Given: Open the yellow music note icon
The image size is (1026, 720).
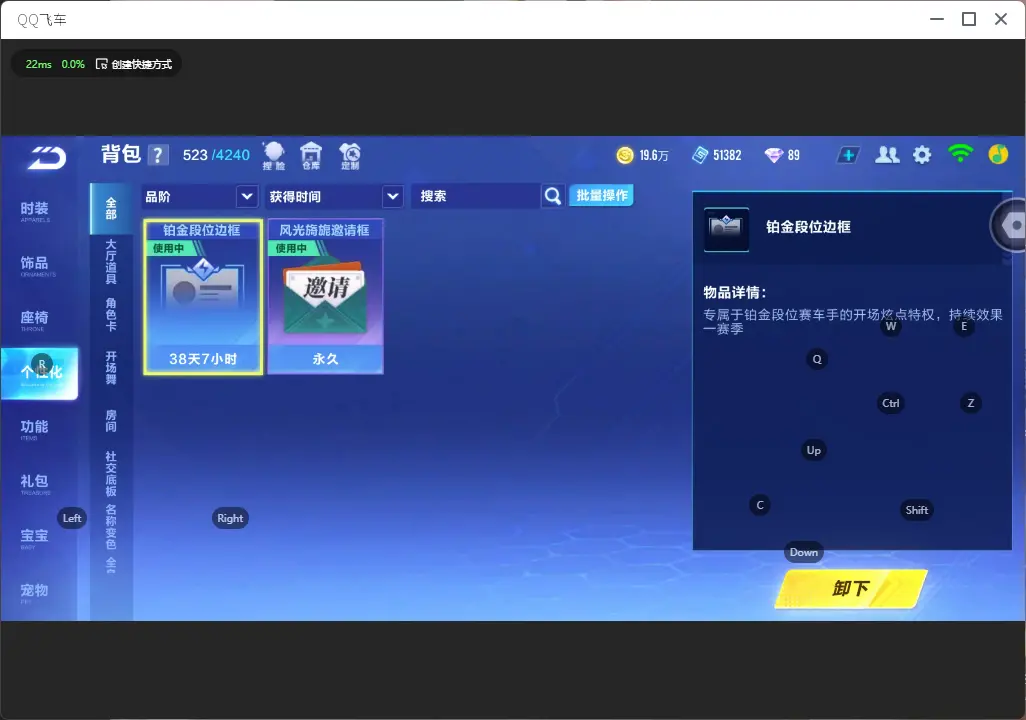Looking at the screenshot, I should coord(998,154).
